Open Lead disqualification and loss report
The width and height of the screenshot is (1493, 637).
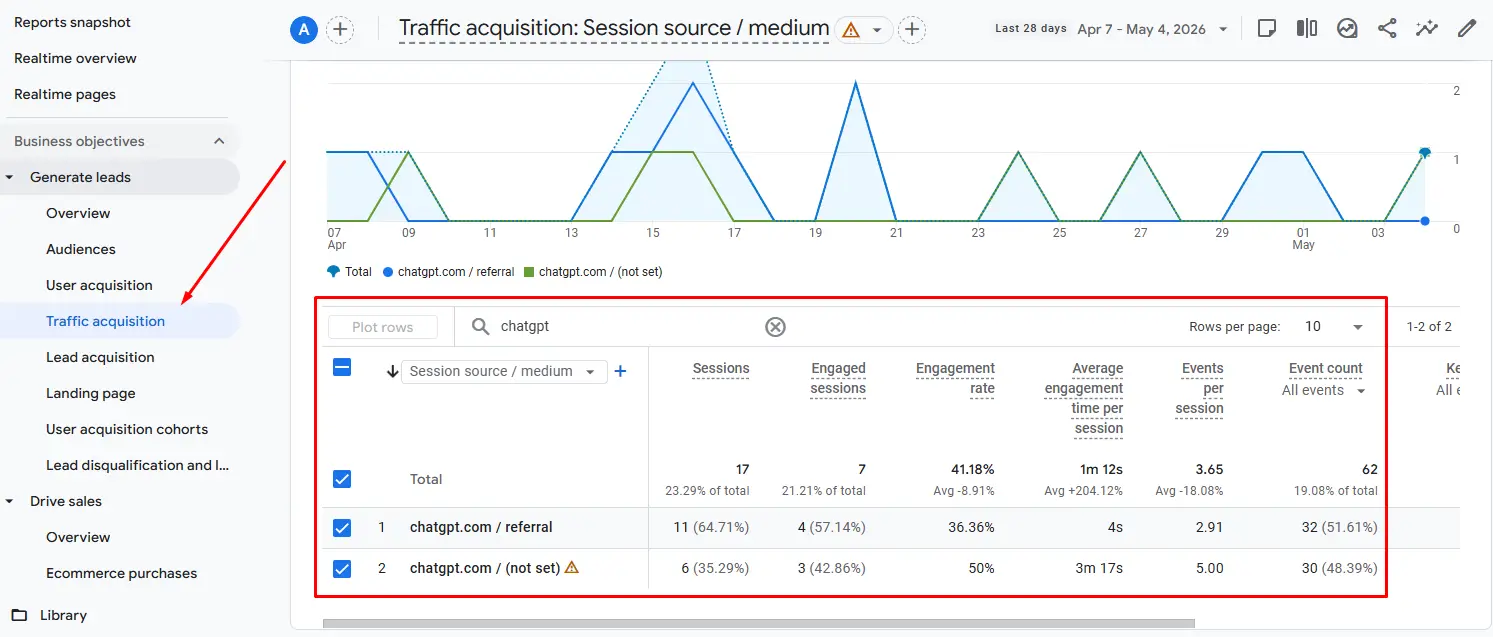138,465
